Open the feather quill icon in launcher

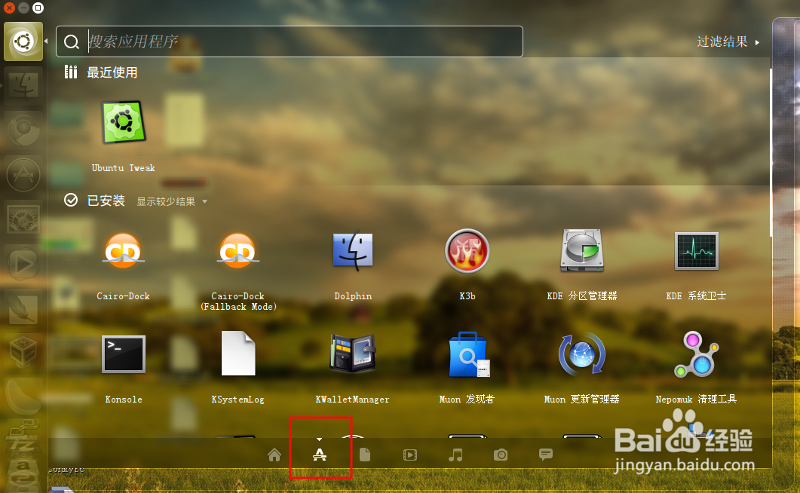pyautogui.click(x=23, y=308)
